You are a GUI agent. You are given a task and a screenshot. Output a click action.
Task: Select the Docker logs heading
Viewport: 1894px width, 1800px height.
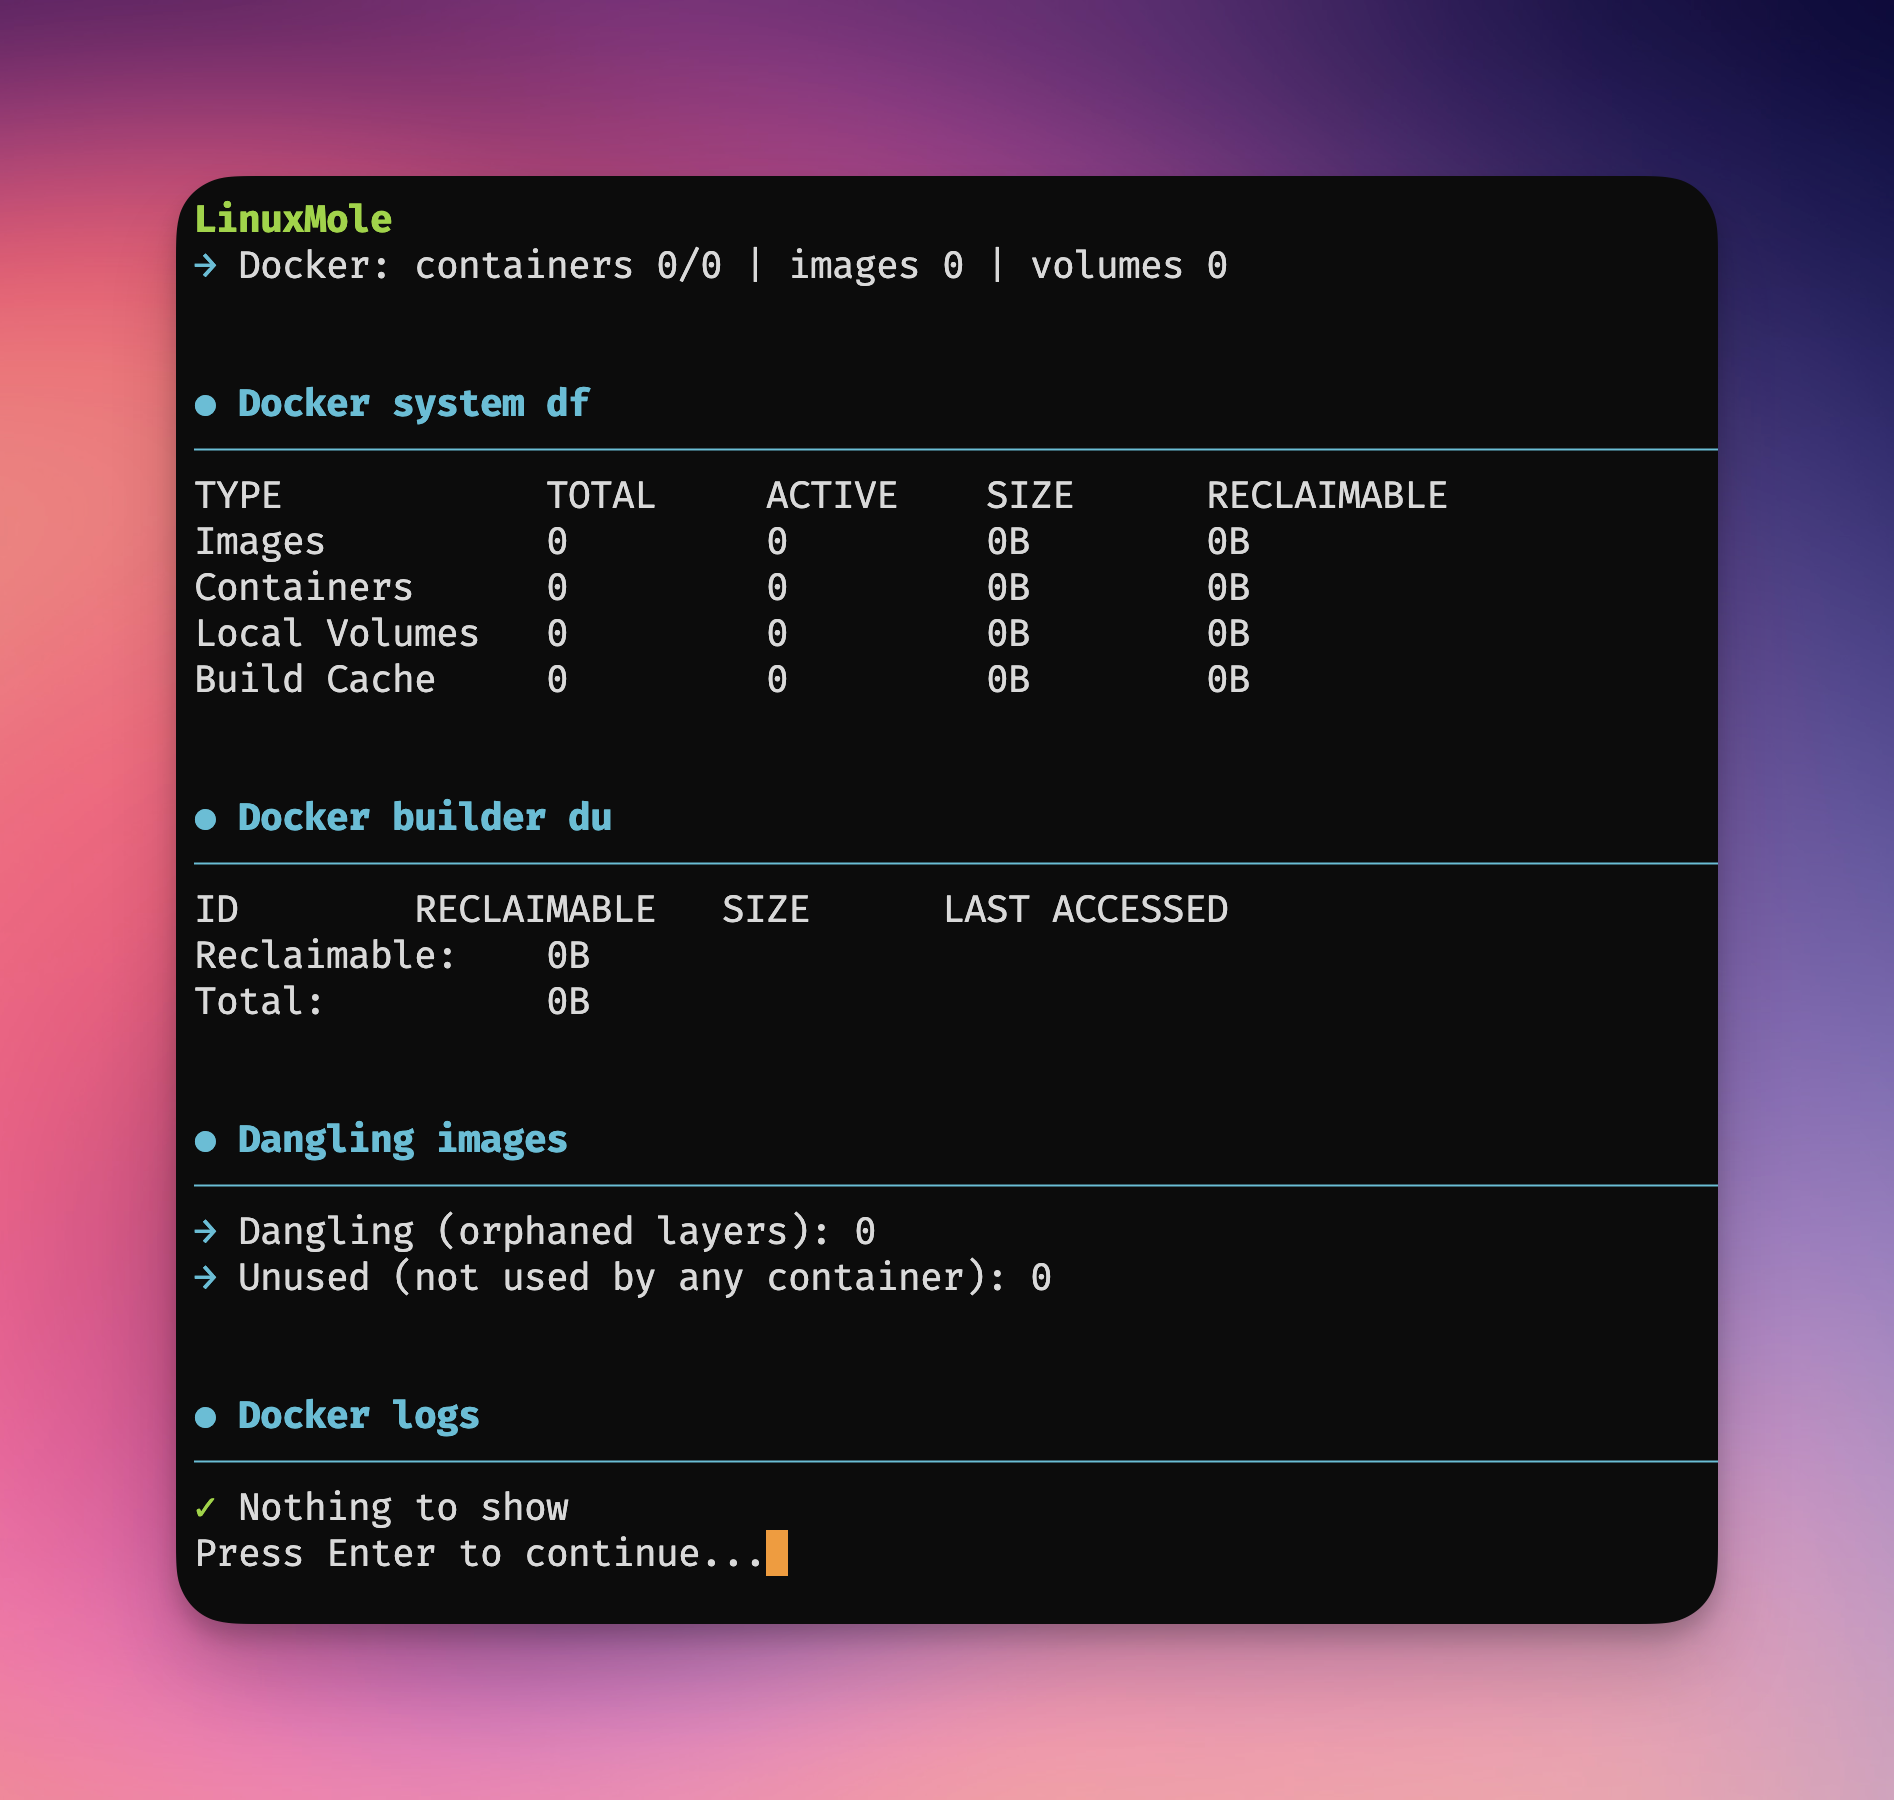click(x=359, y=1416)
